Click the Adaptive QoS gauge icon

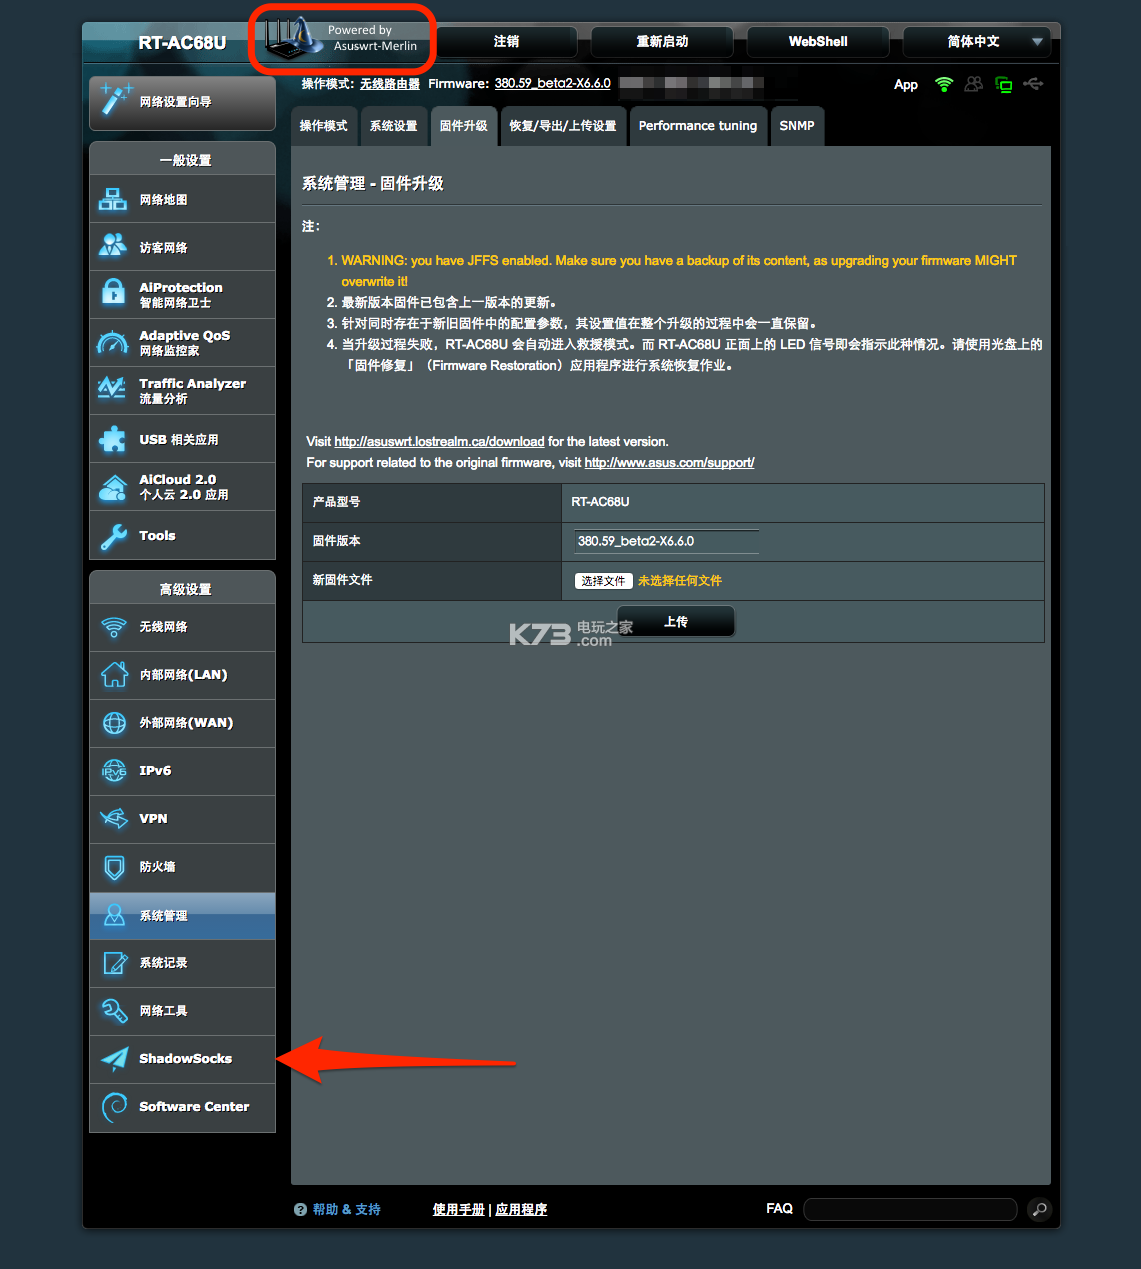(113, 342)
